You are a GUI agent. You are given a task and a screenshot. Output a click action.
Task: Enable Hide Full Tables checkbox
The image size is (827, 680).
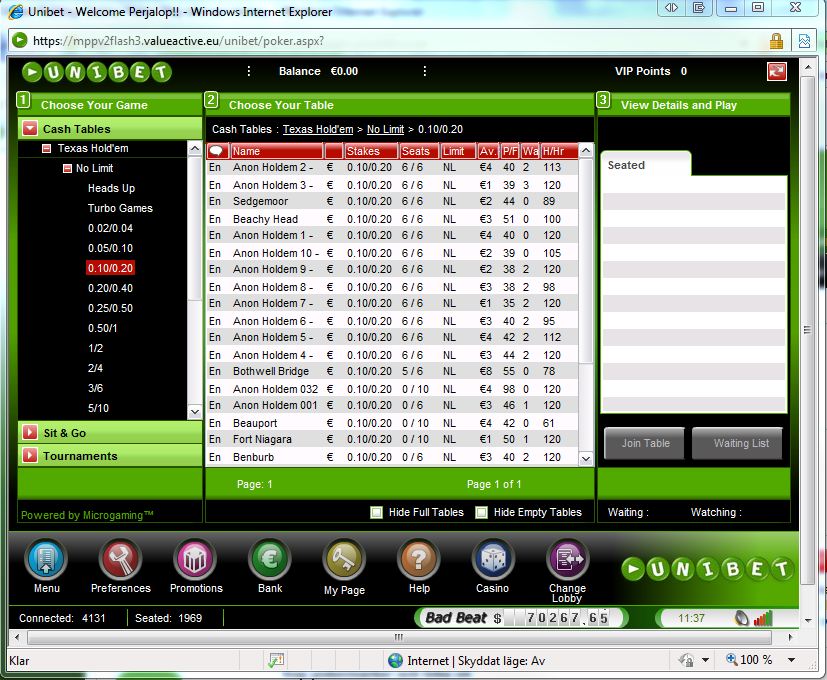(376, 512)
